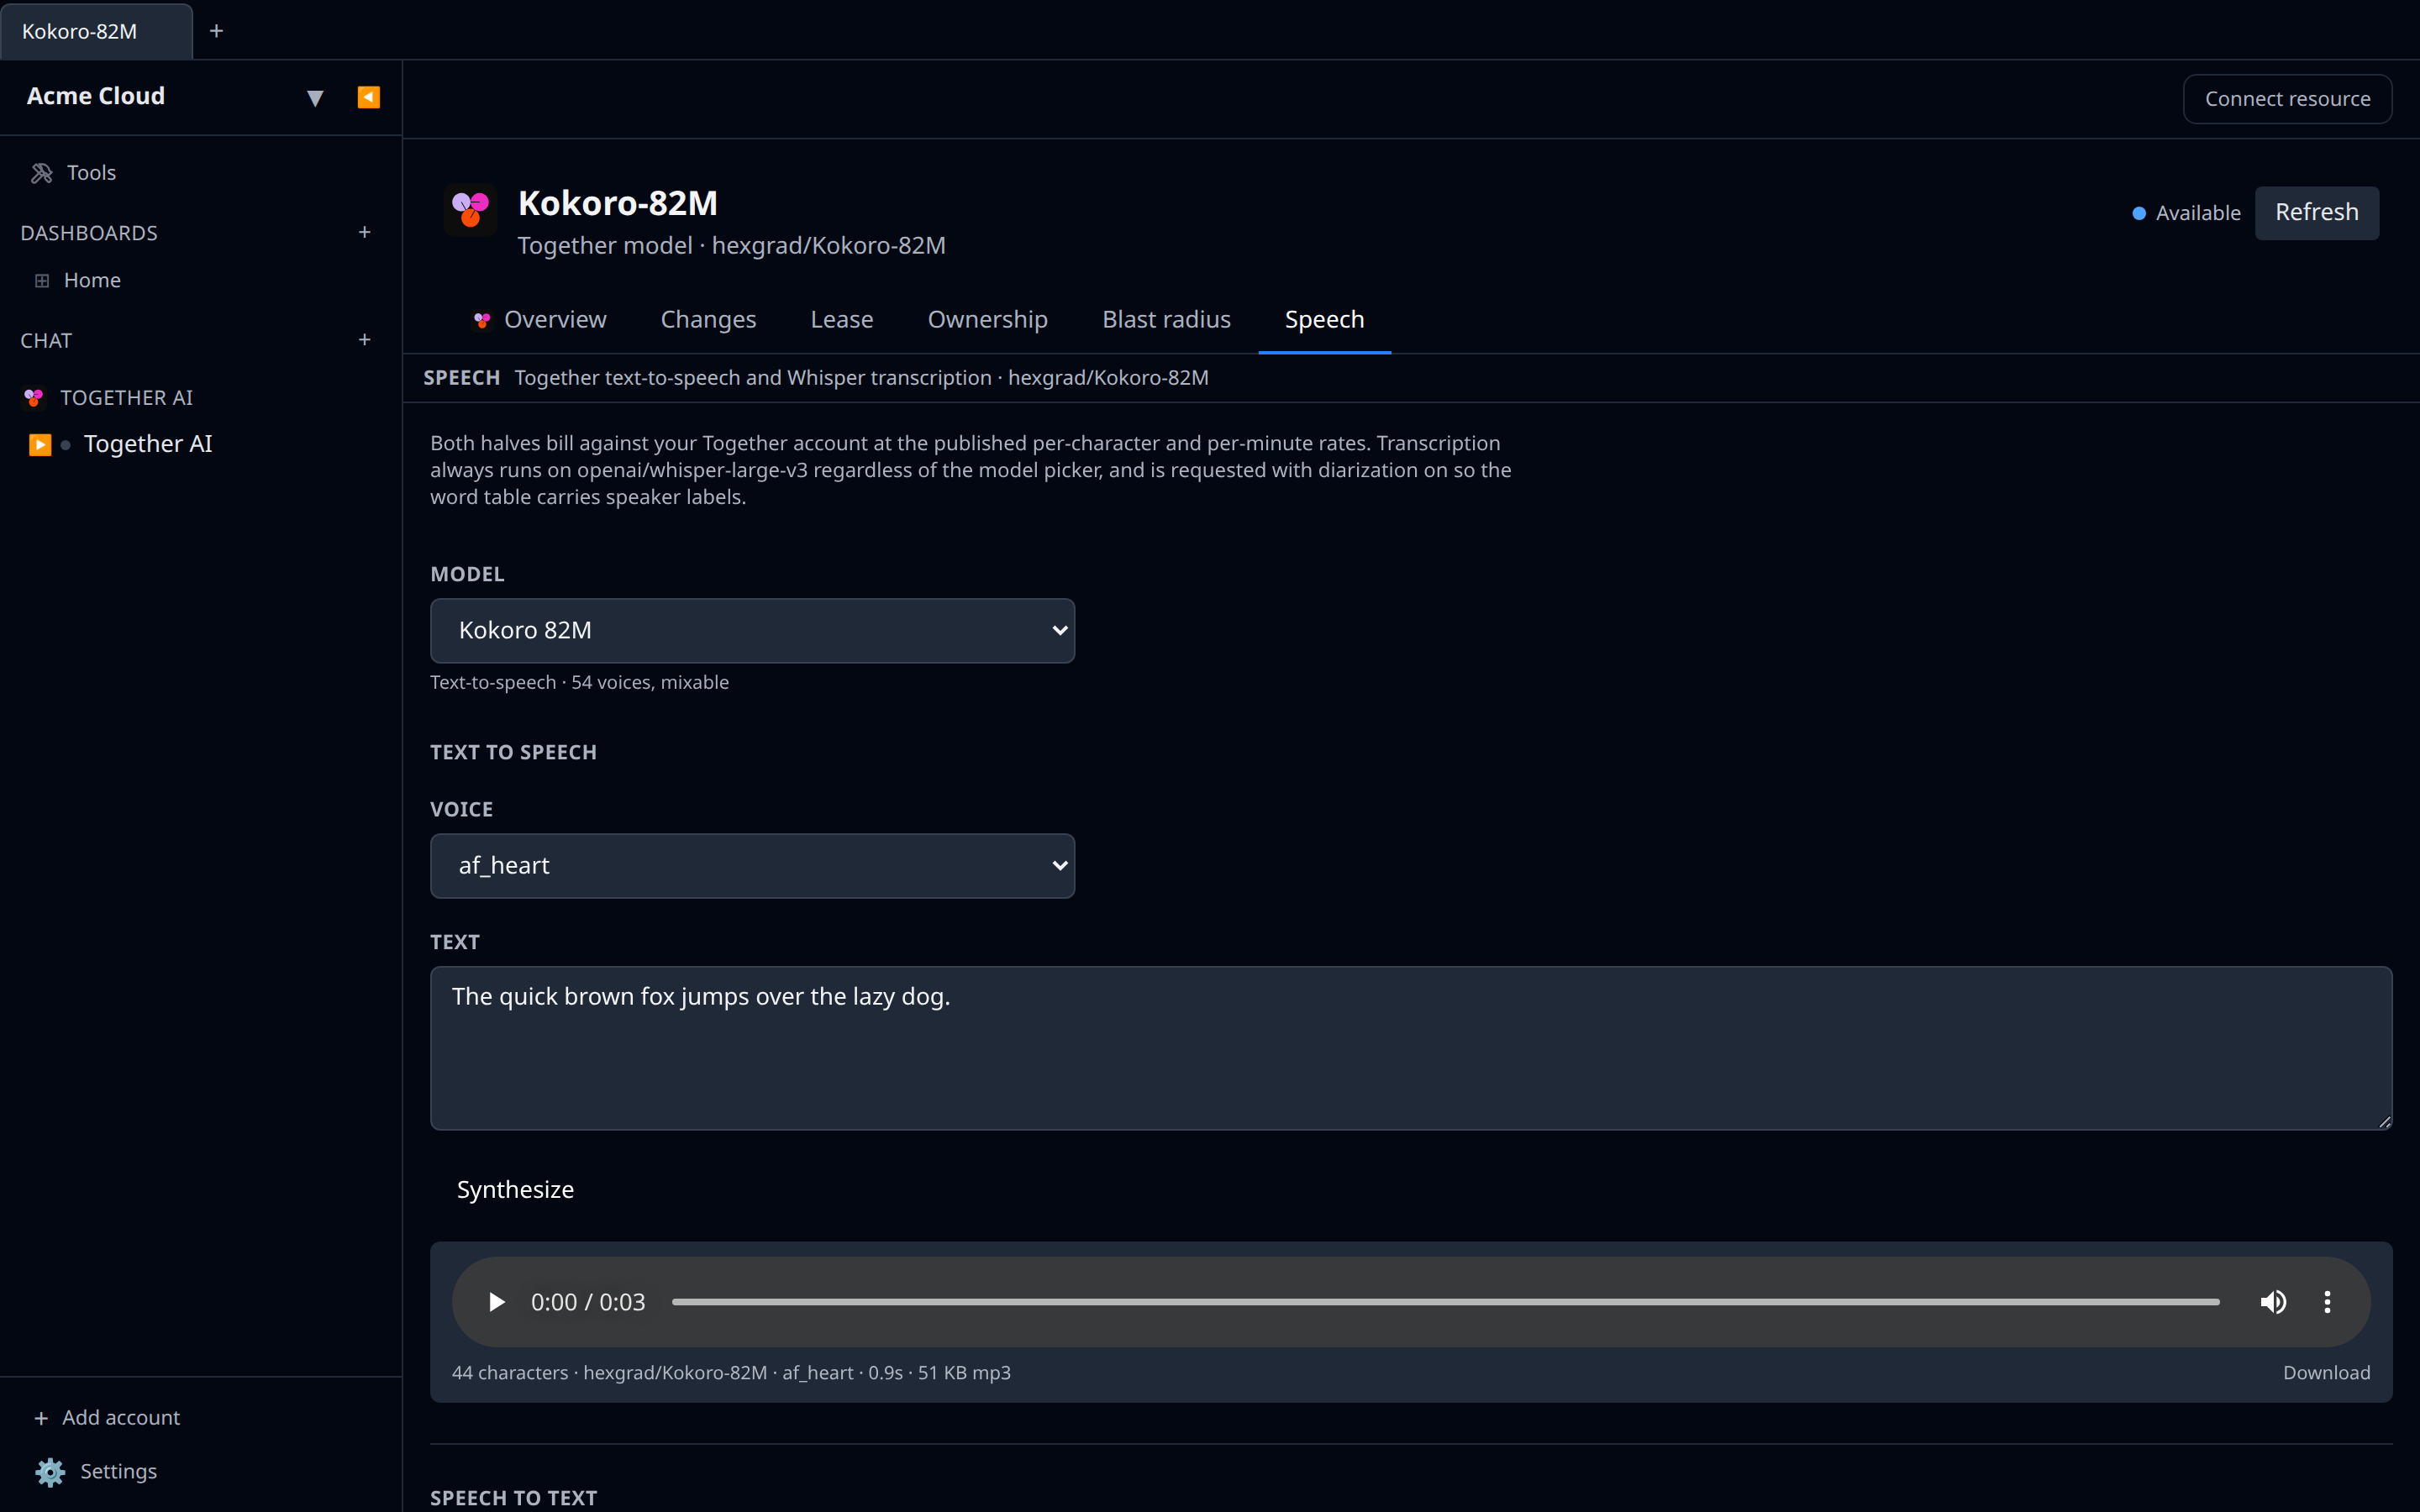This screenshot has height=1512, width=2420.
Task: Click the 0:00 / 0:03 playback time
Action: tap(588, 1302)
